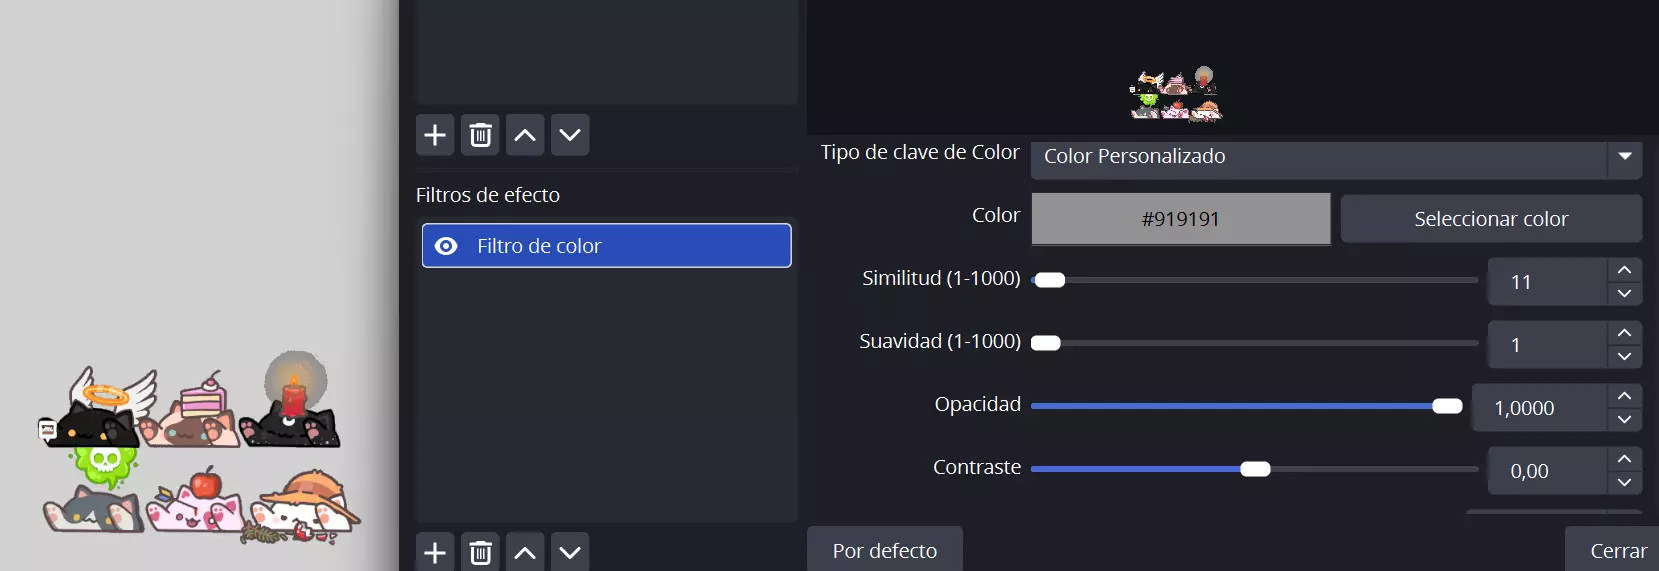Click the Seleccionar color button
Screen dimensions: 1659x571
(1490, 219)
